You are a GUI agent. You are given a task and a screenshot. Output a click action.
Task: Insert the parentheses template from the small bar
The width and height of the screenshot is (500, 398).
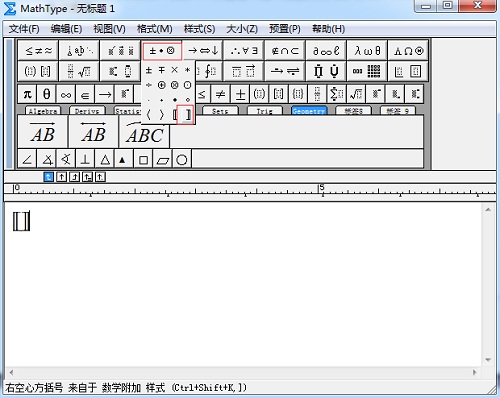pos(259,94)
